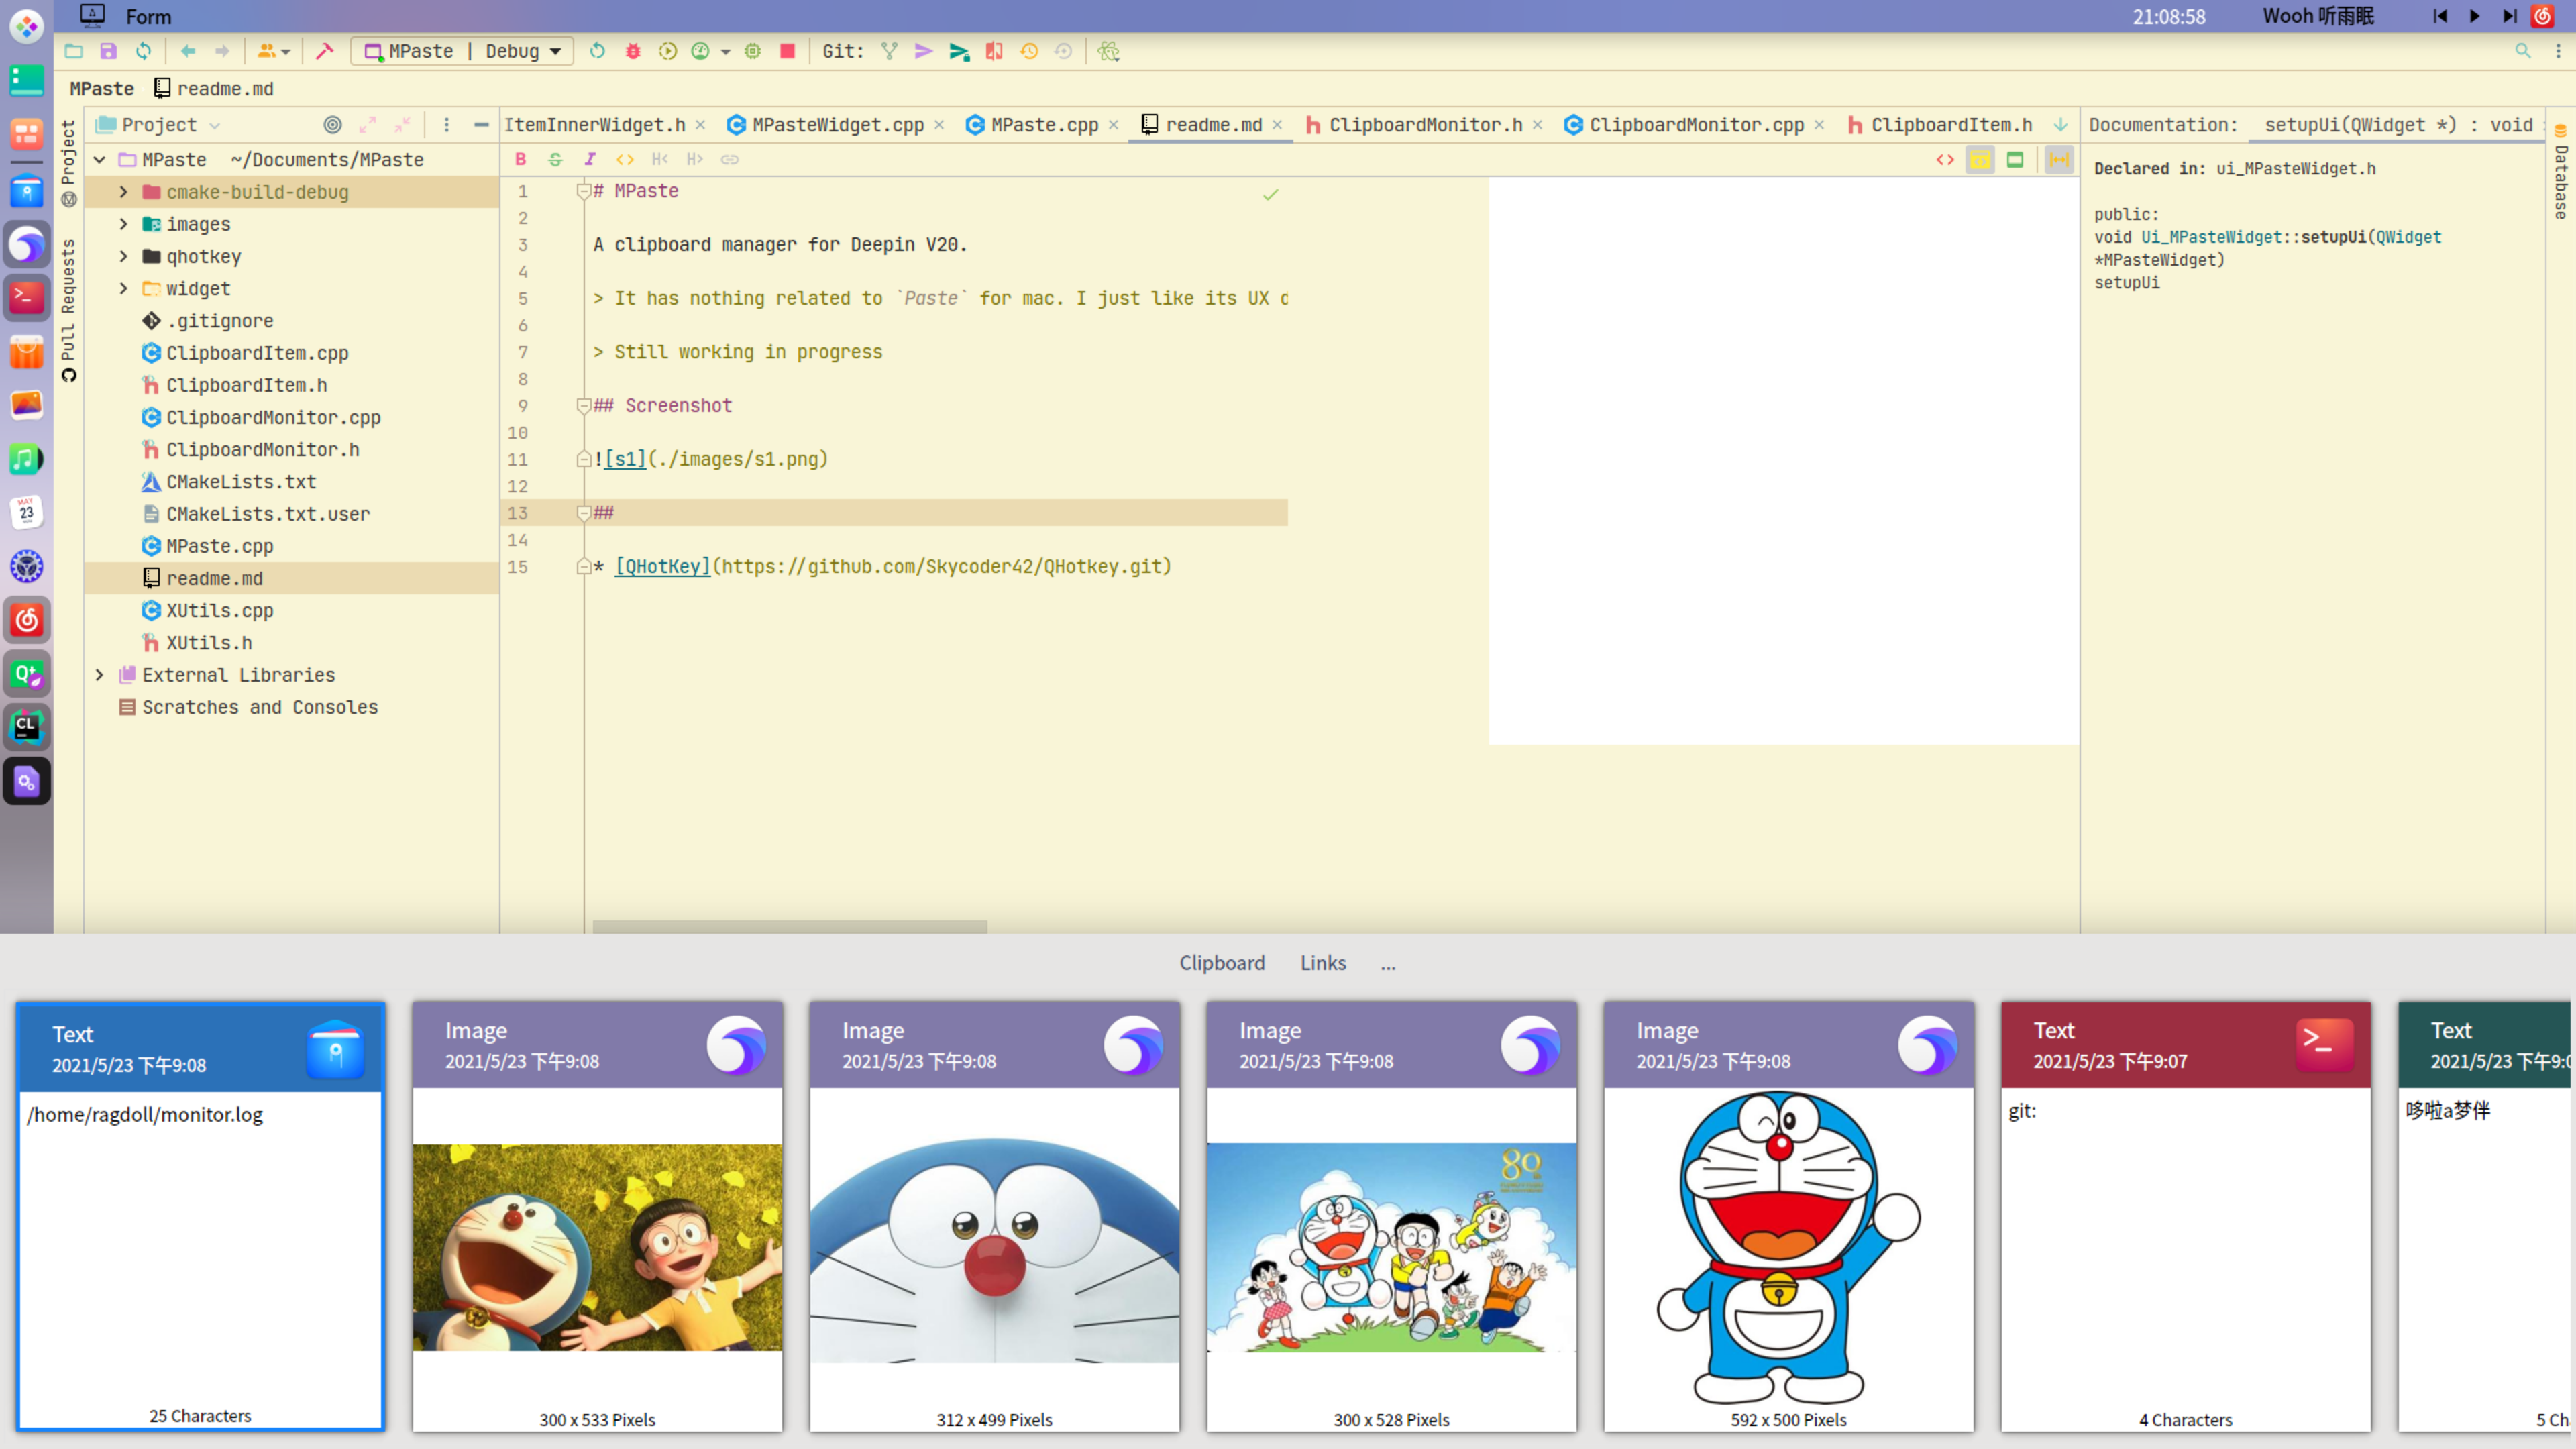2576x1449 pixels.
Task: Click the Debug bug icon
Action: pos(632,51)
